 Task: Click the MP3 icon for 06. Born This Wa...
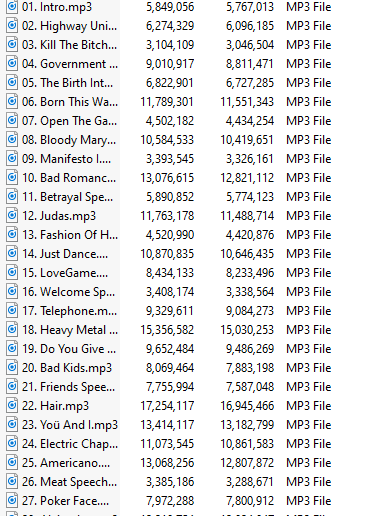click(x=12, y=101)
